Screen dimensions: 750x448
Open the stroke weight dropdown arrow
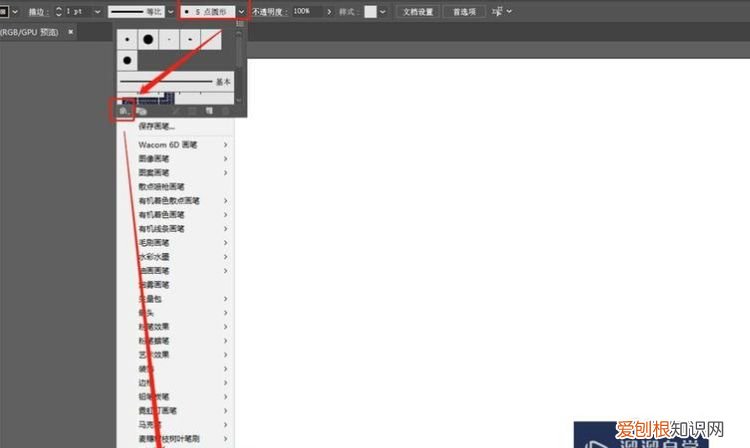pyautogui.click(x=98, y=11)
